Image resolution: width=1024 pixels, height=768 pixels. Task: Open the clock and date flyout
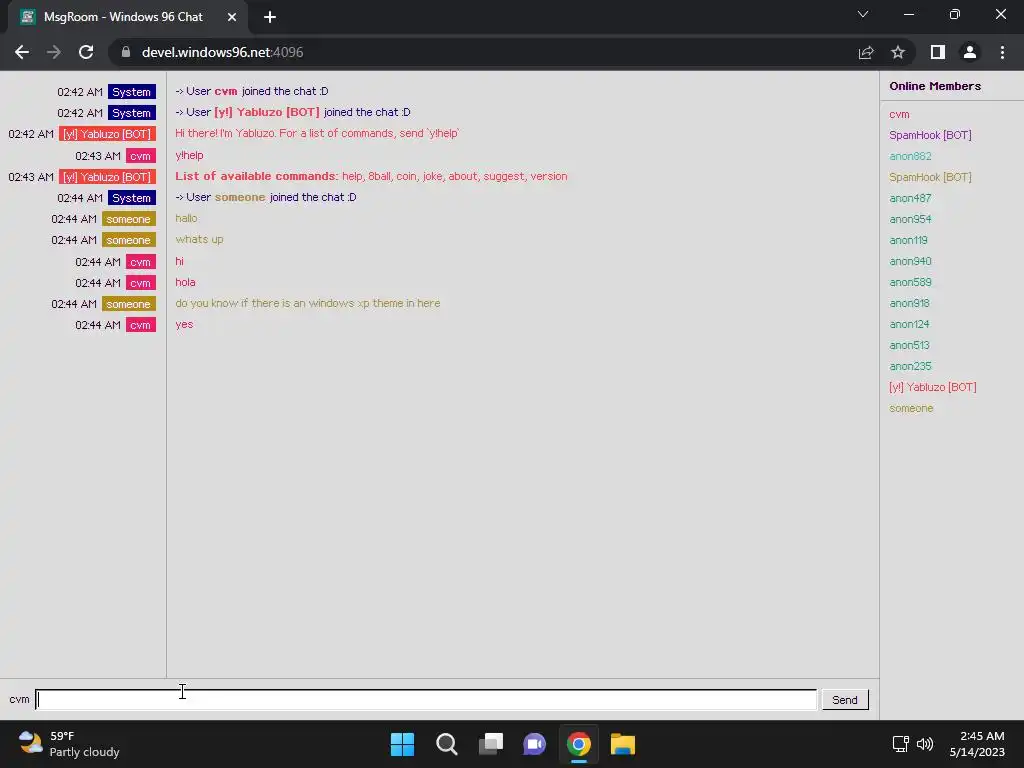point(977,744)
